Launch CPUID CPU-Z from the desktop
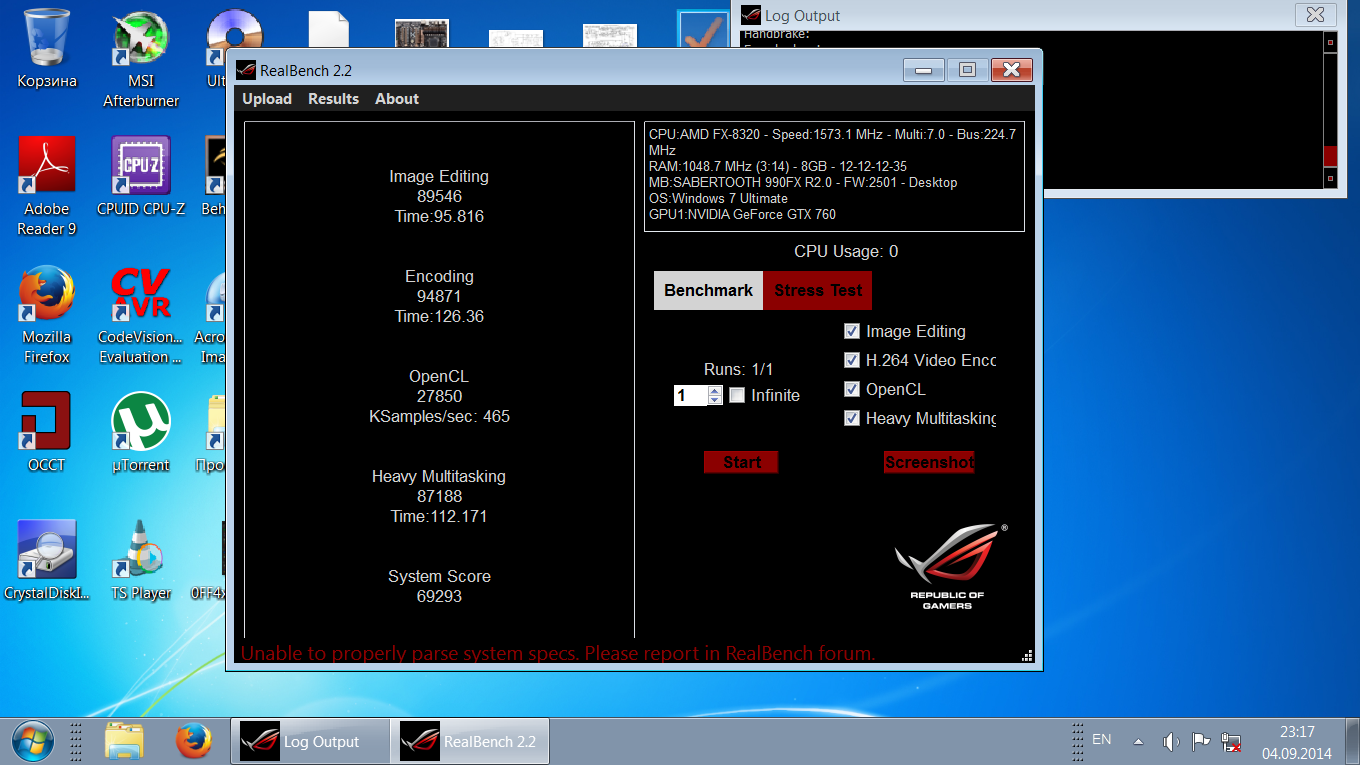Image resolution: width=1360 pixels, height=765 pixels. (x=141, y=177)
